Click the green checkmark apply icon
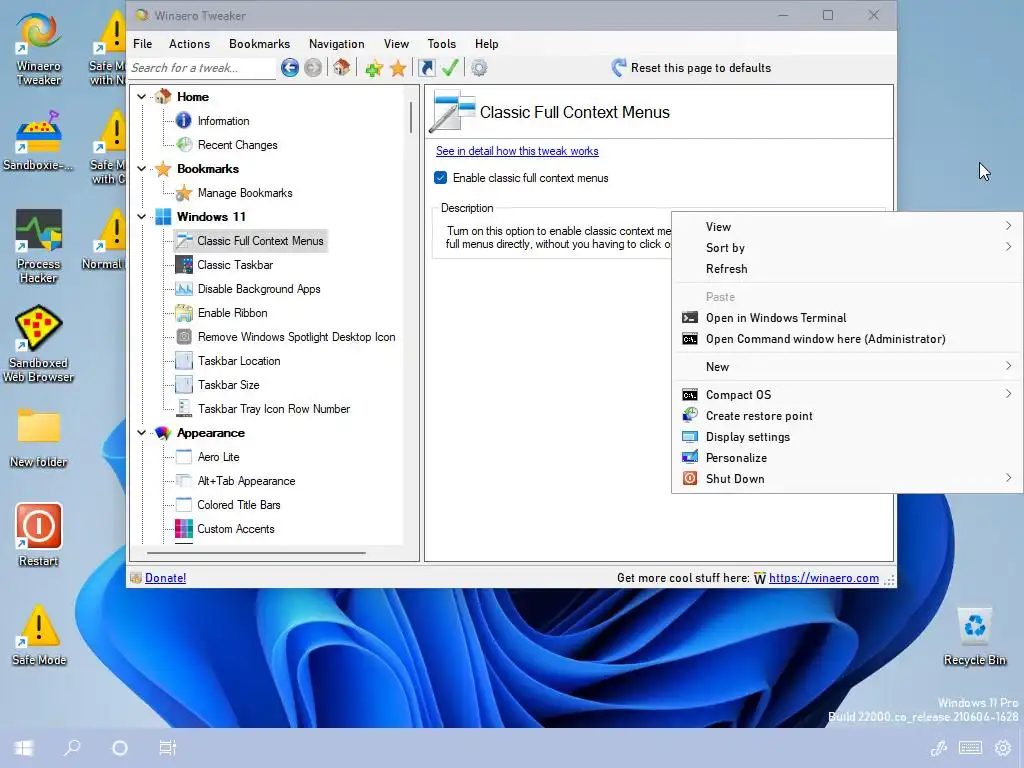This screenshot has width=1024, height=768. click(450, 67)
